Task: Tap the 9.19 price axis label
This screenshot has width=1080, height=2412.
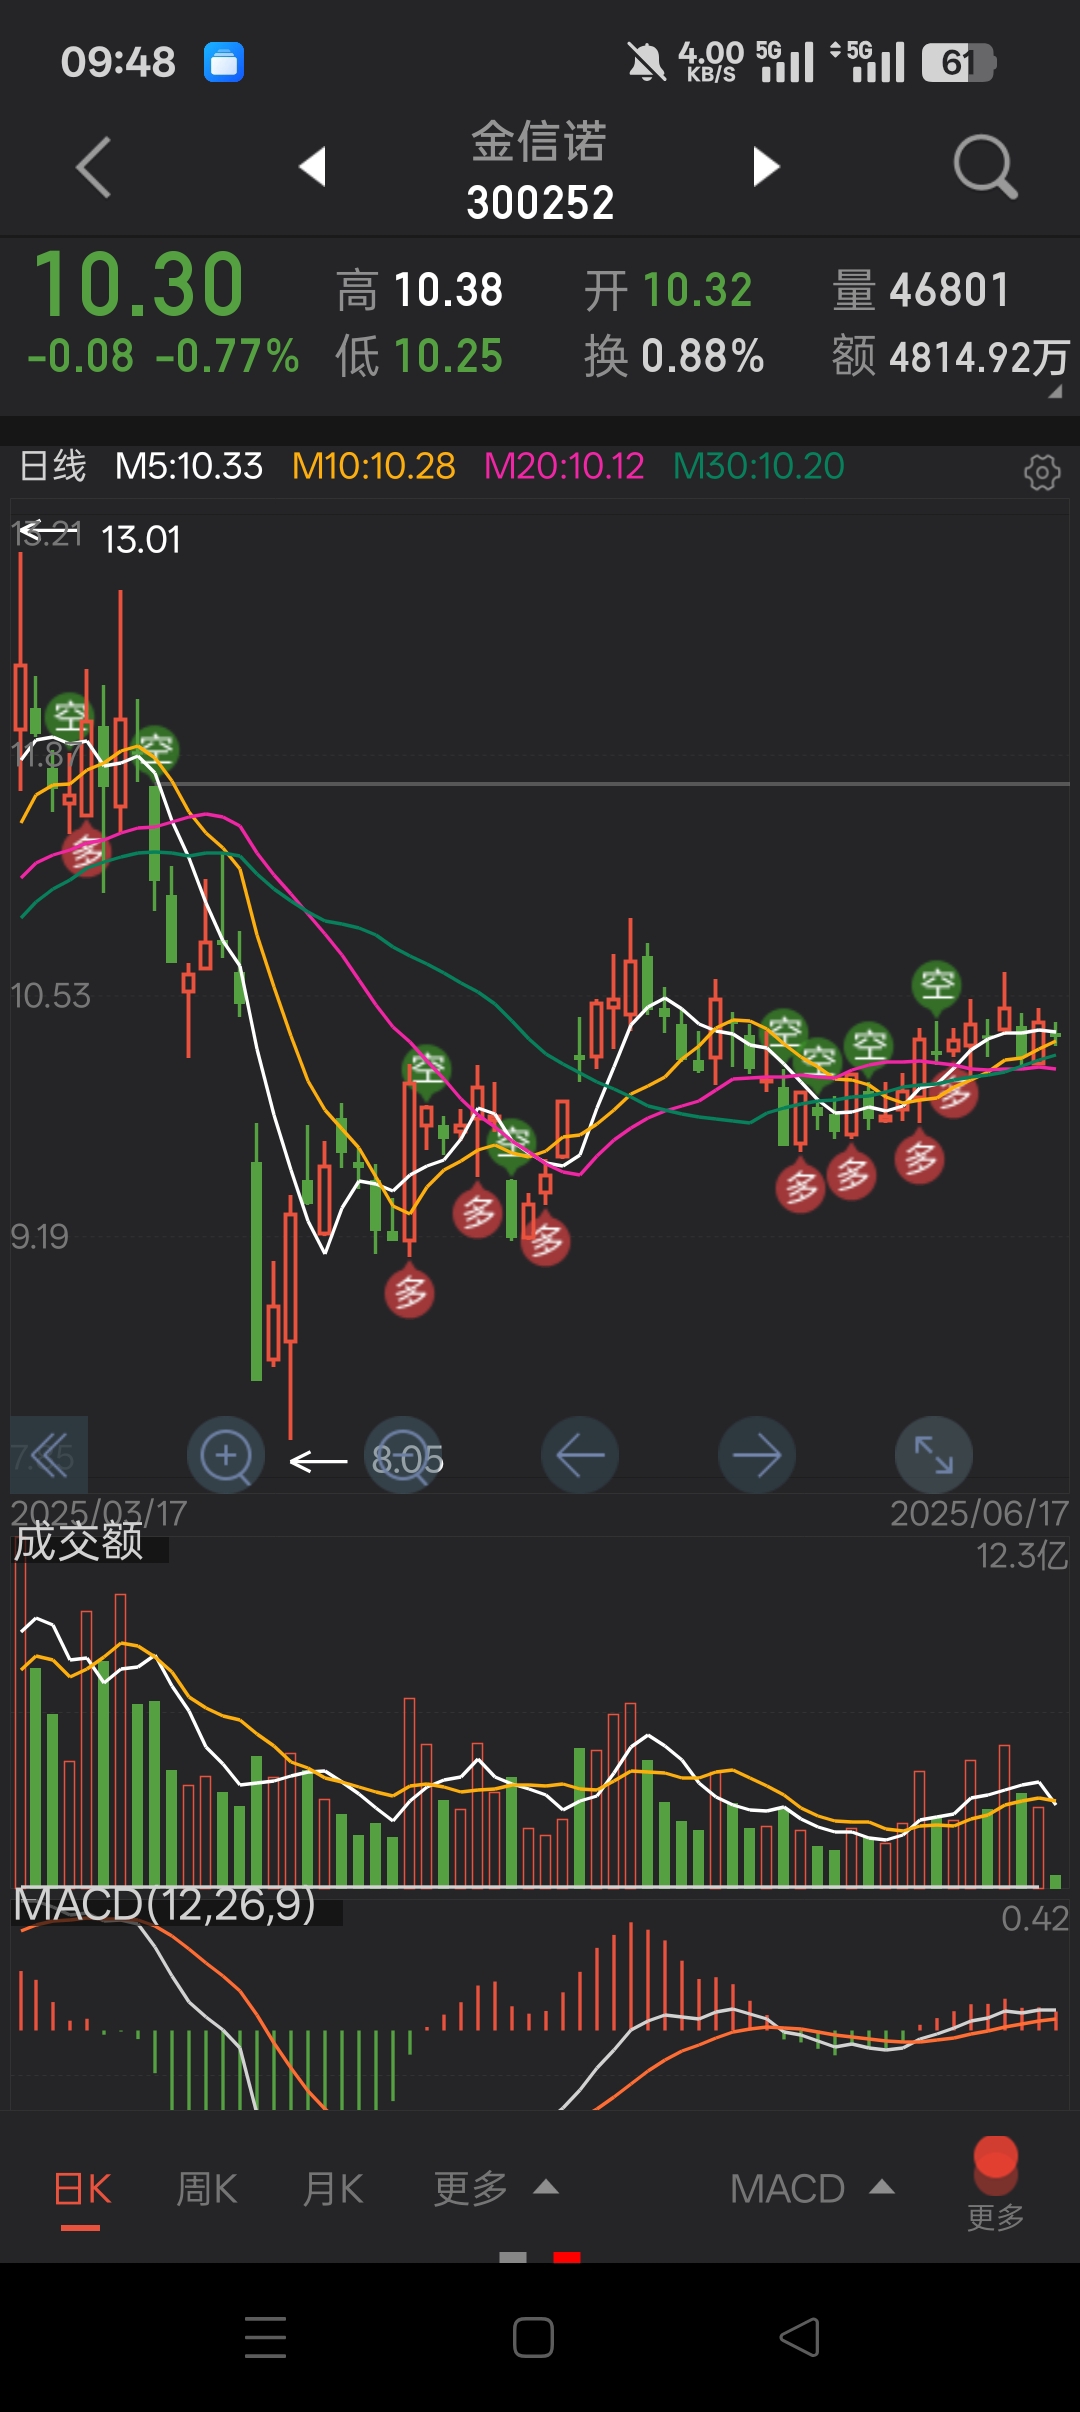Action: click(39, 1237)
